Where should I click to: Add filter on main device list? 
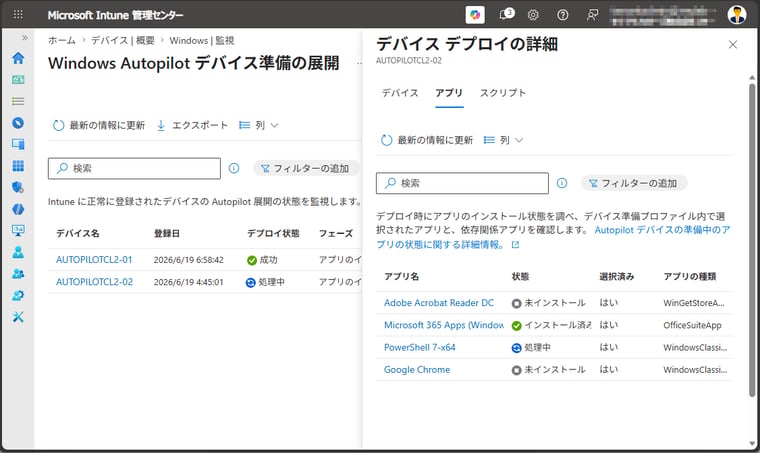click(x=306, y=168)
